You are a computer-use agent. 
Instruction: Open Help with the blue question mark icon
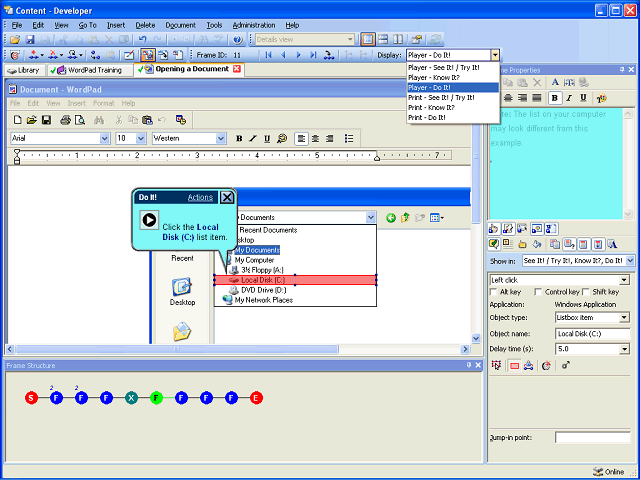point(238,40)
